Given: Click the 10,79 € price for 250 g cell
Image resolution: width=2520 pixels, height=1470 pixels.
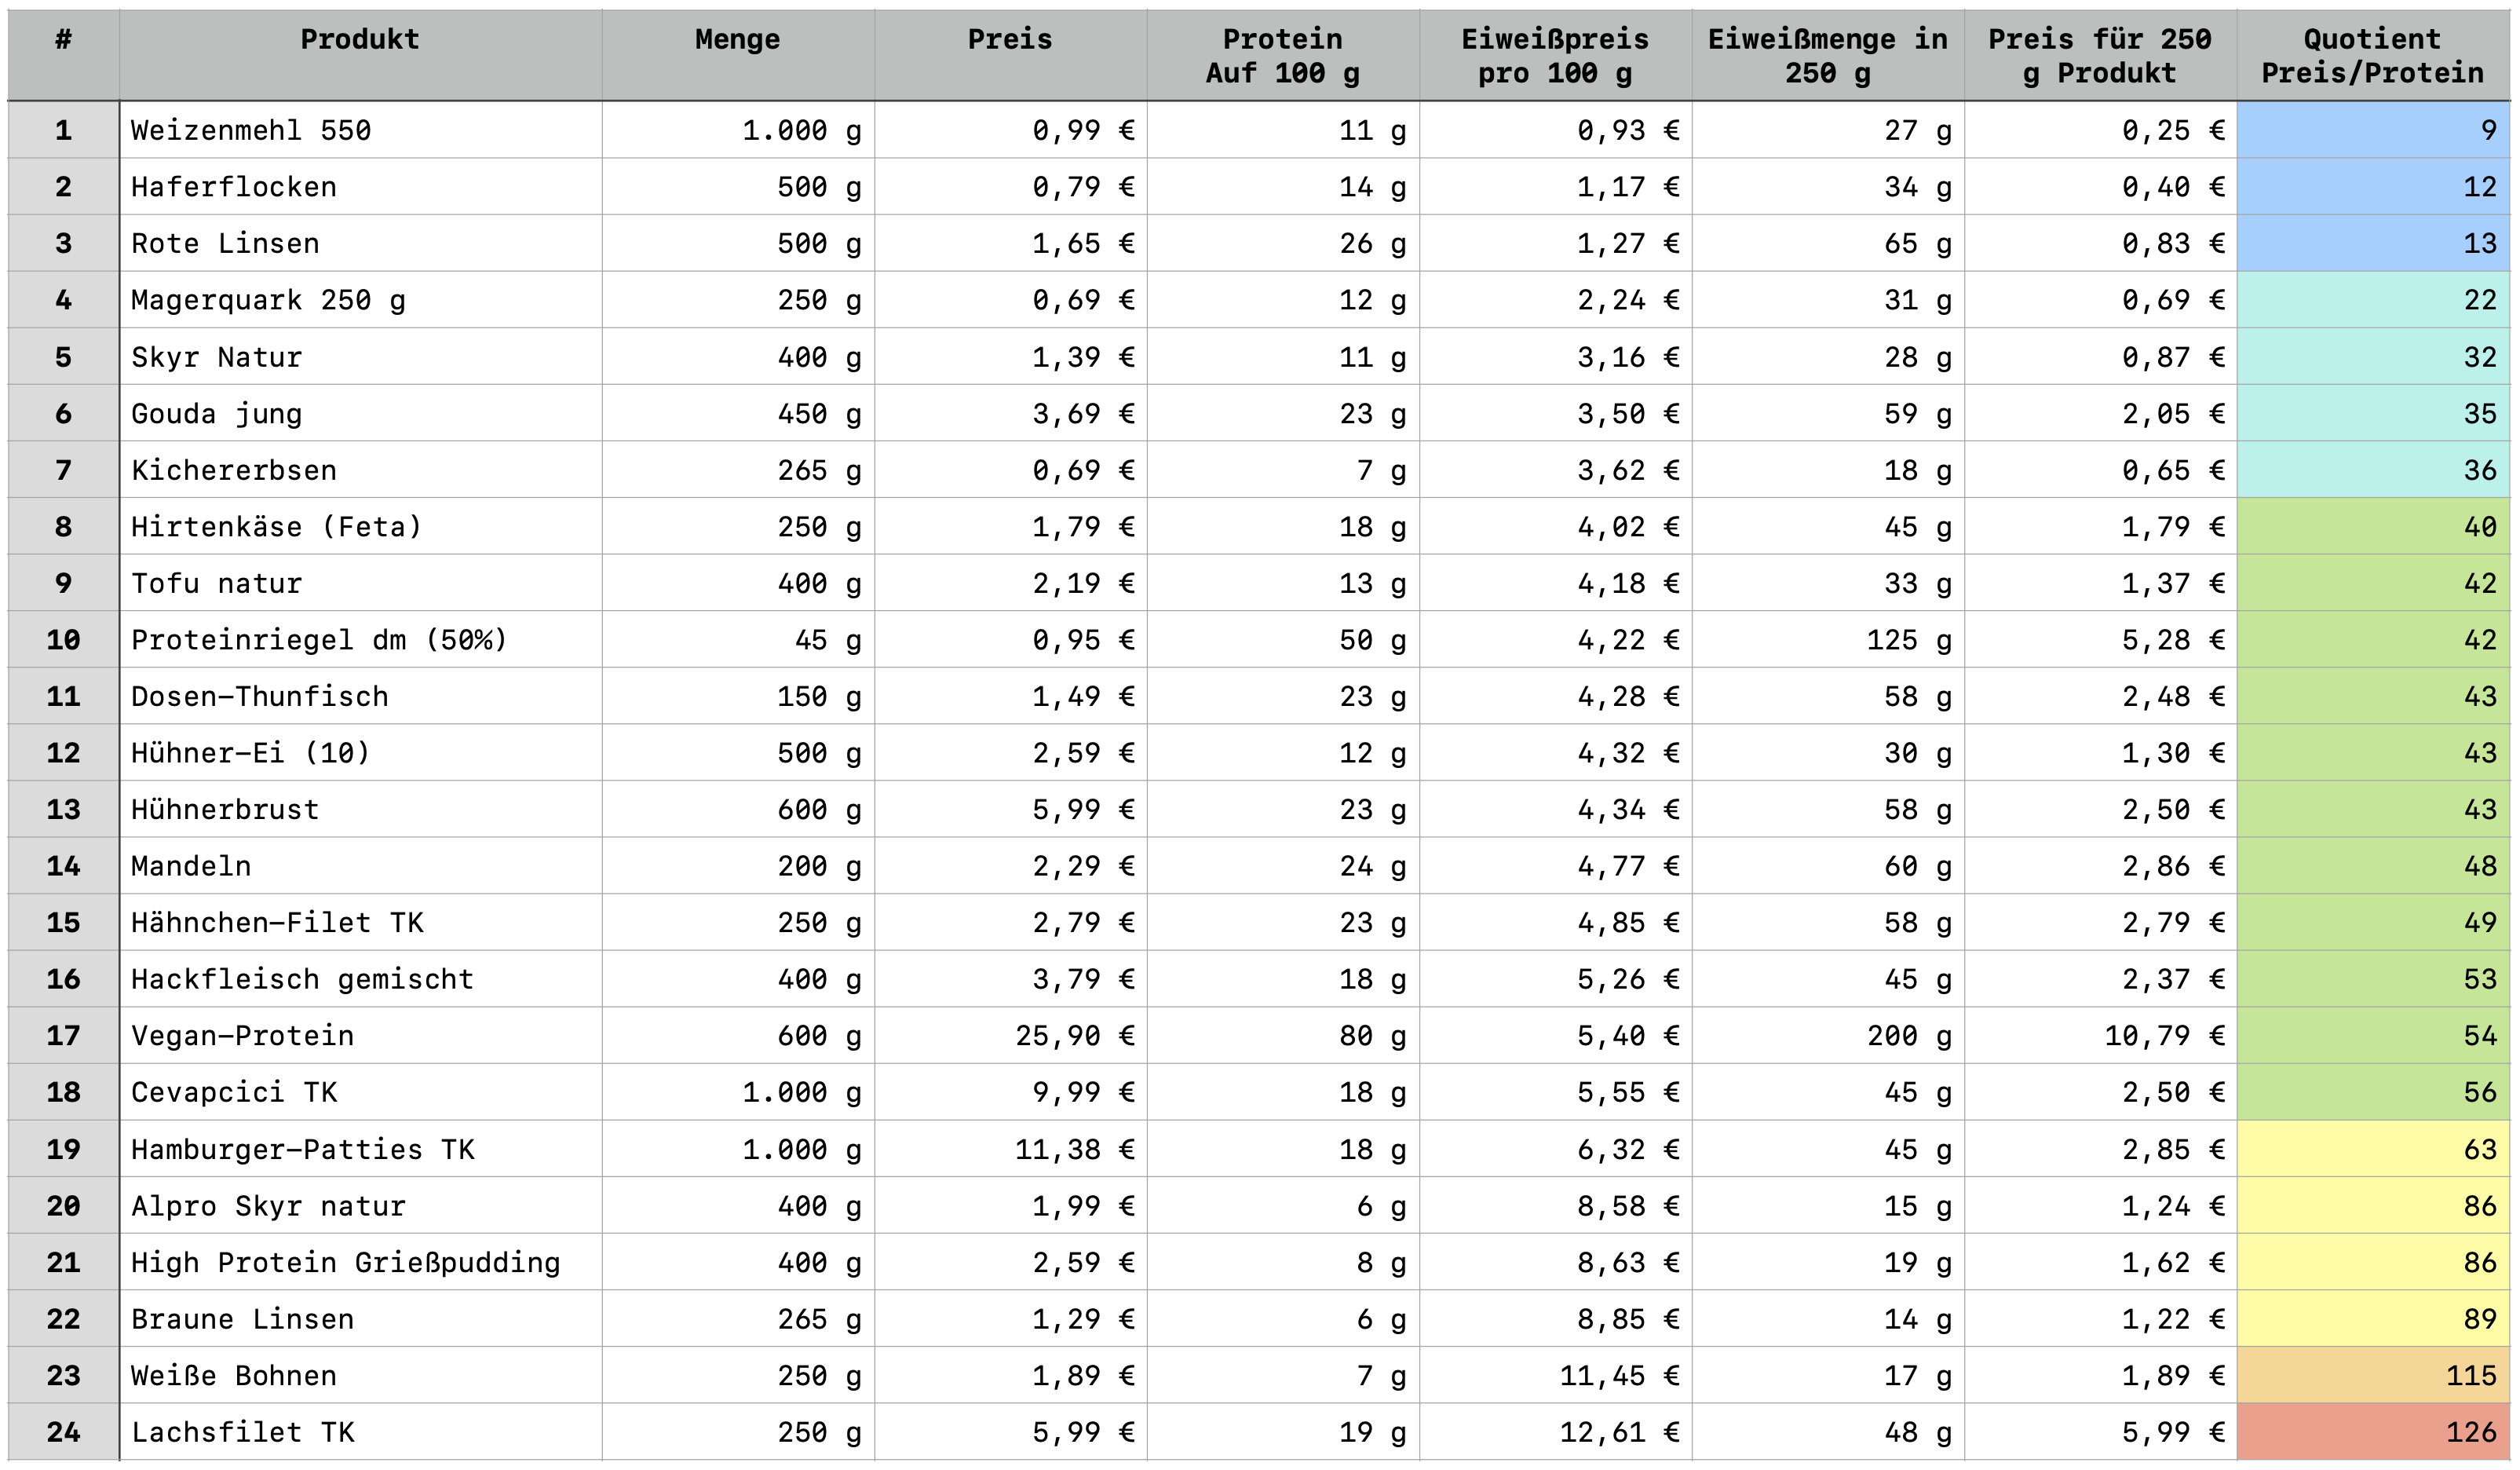Looking at the screenshot, I should click(x=2100, y=1035).
